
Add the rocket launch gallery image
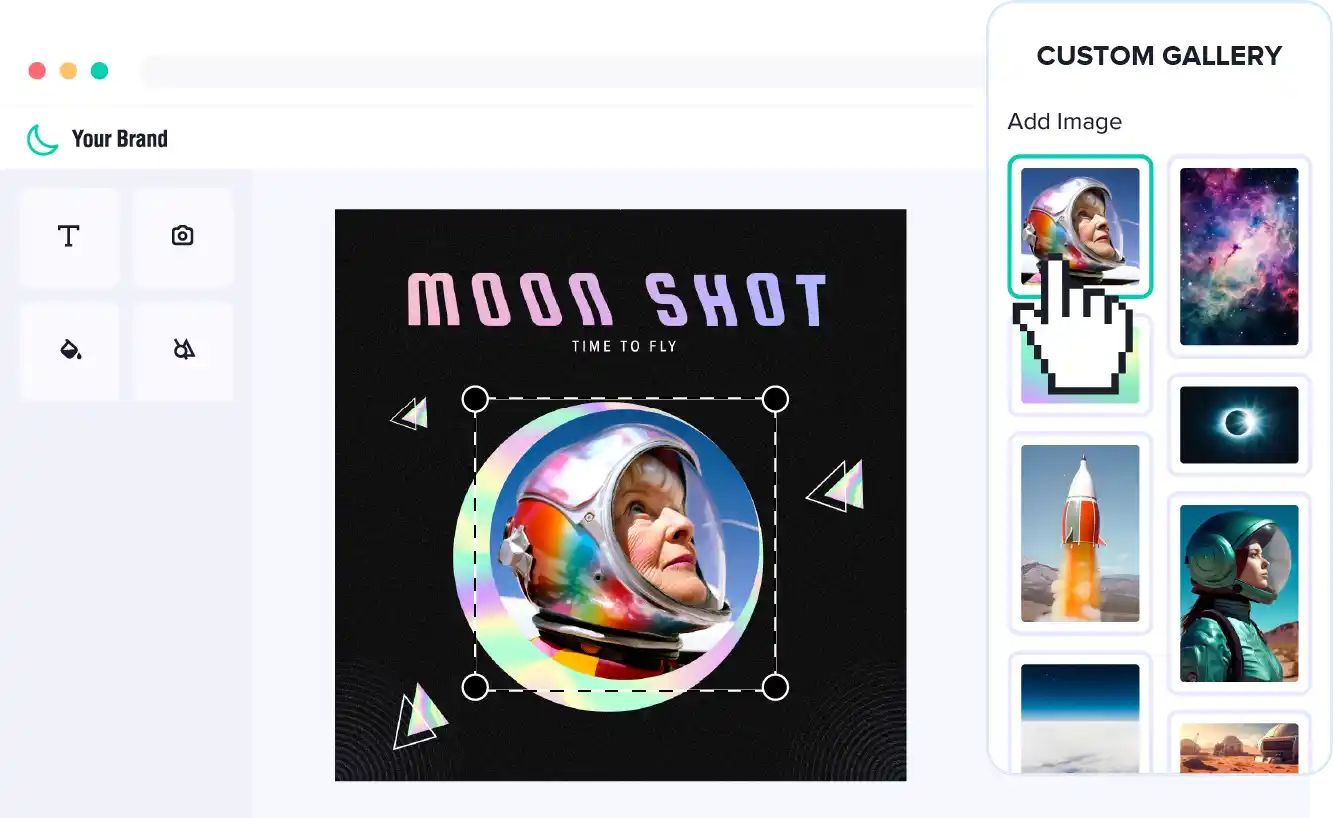(1080, 533)
